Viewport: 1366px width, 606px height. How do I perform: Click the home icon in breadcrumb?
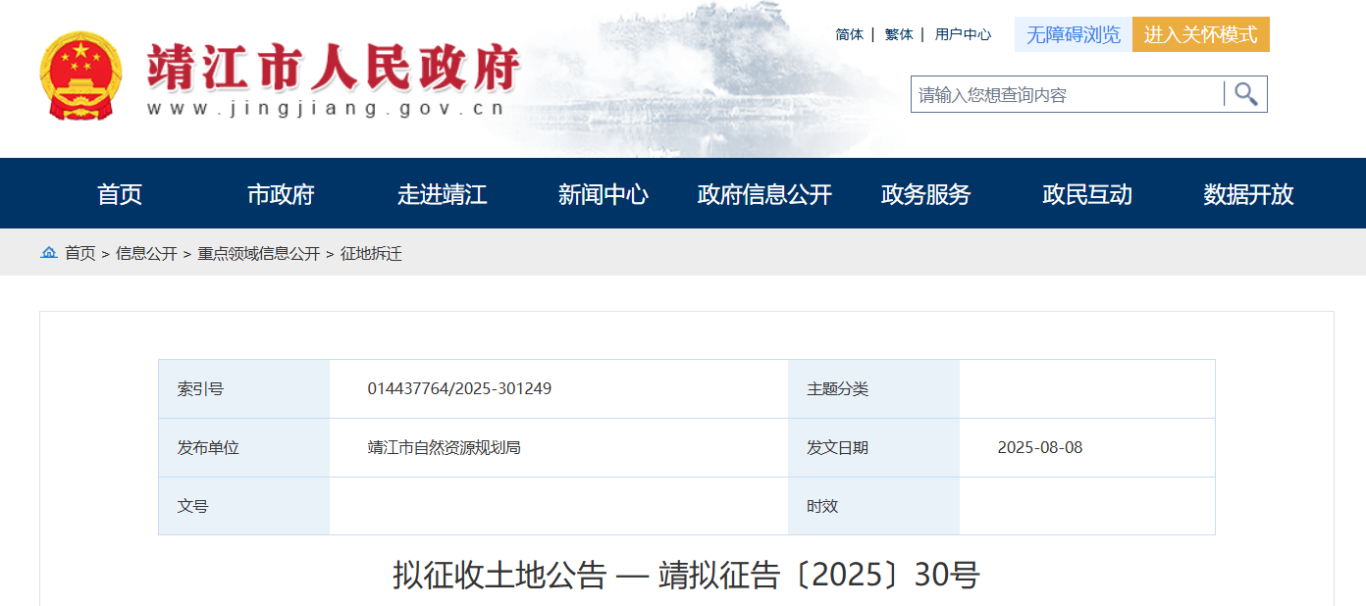(48, 253)
